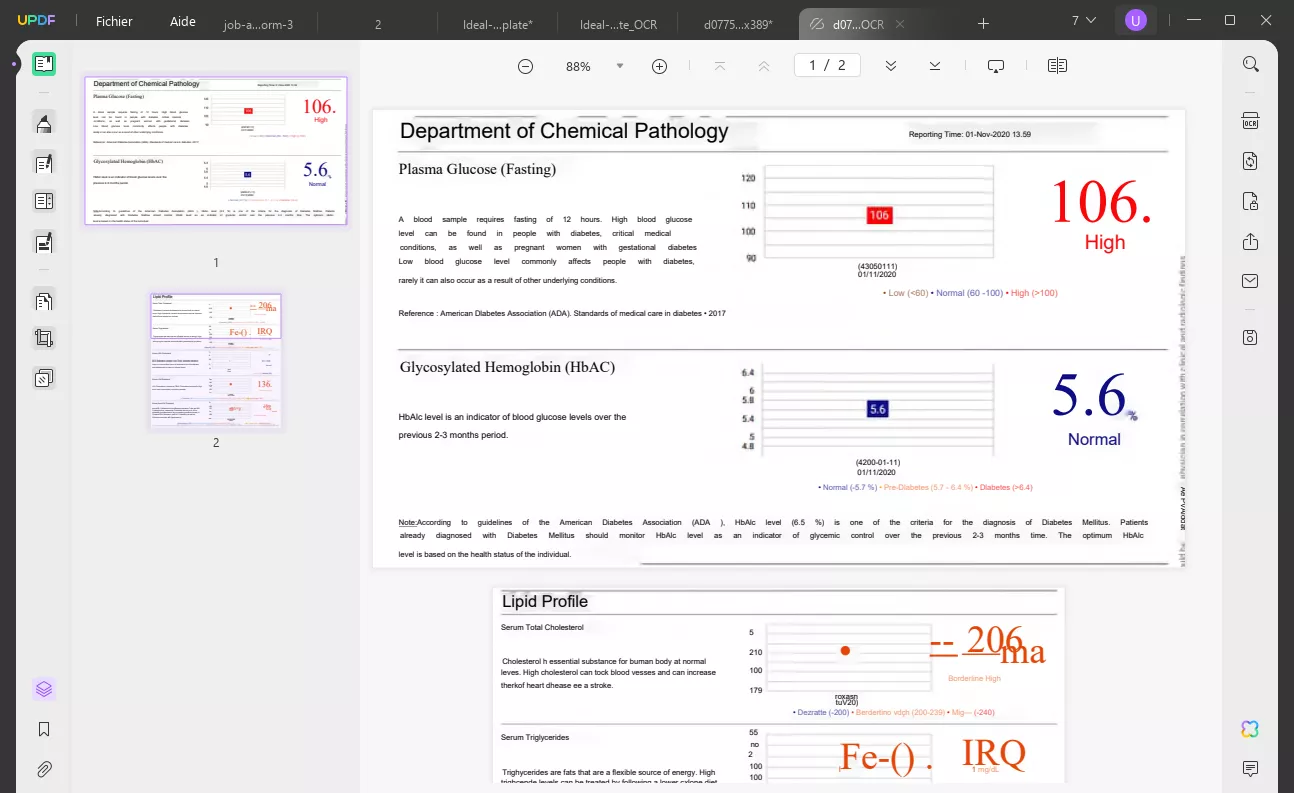Screen dimensions: 1294x793
Task: Open Save as other options
Action: click(x=1250, y=337)
